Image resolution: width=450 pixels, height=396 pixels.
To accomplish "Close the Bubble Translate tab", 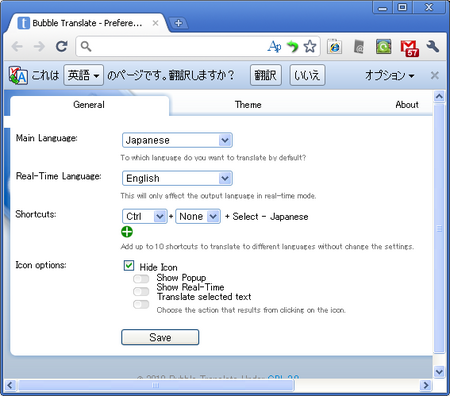I will [155, 23].
